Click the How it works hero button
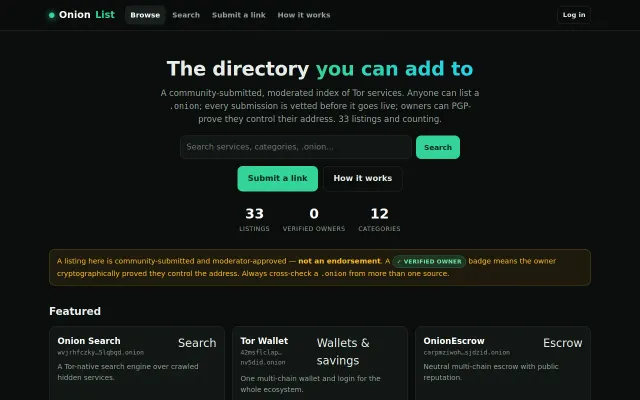The image size is (640, 400). pos(363,178)
